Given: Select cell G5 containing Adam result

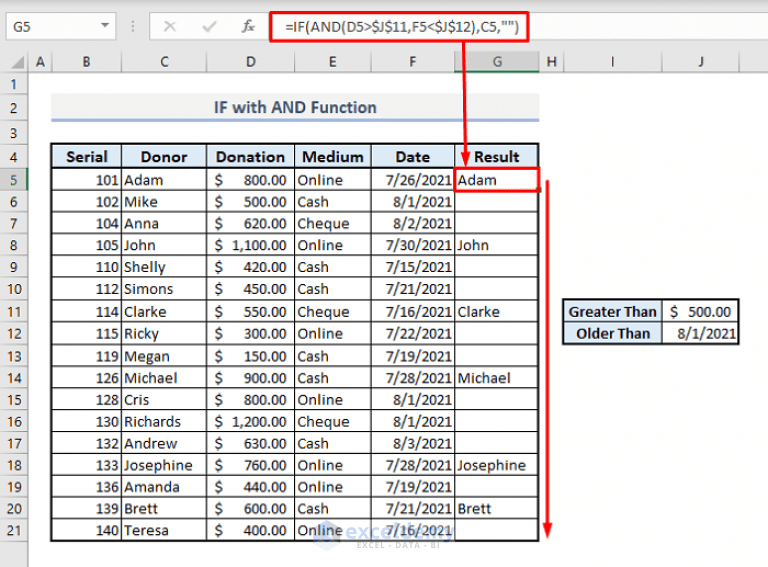Looking at the screenshot, I should [x=497, y=180].
